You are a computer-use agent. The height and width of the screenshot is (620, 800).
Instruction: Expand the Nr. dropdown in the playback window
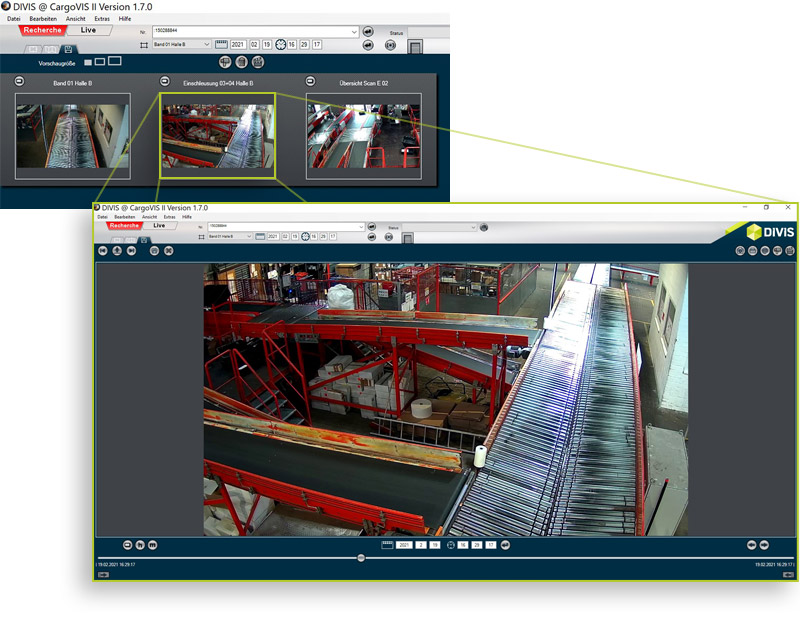pos(361,227)
